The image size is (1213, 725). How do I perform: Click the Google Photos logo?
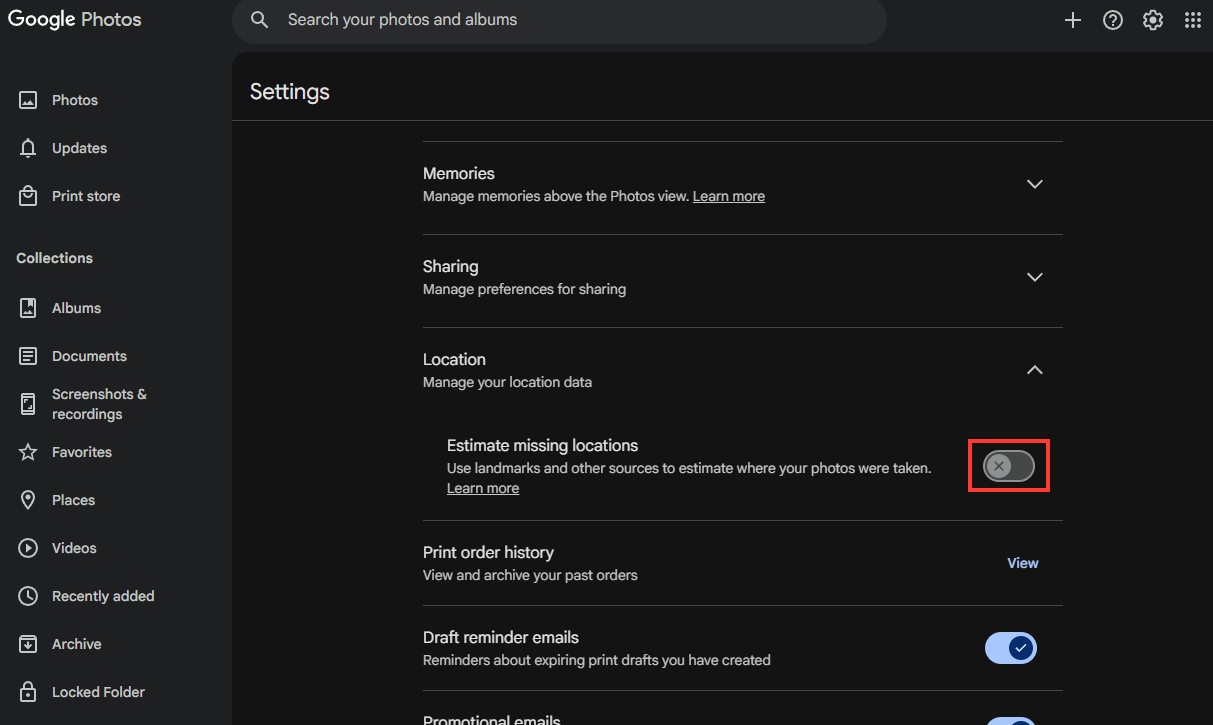point(75,20)
